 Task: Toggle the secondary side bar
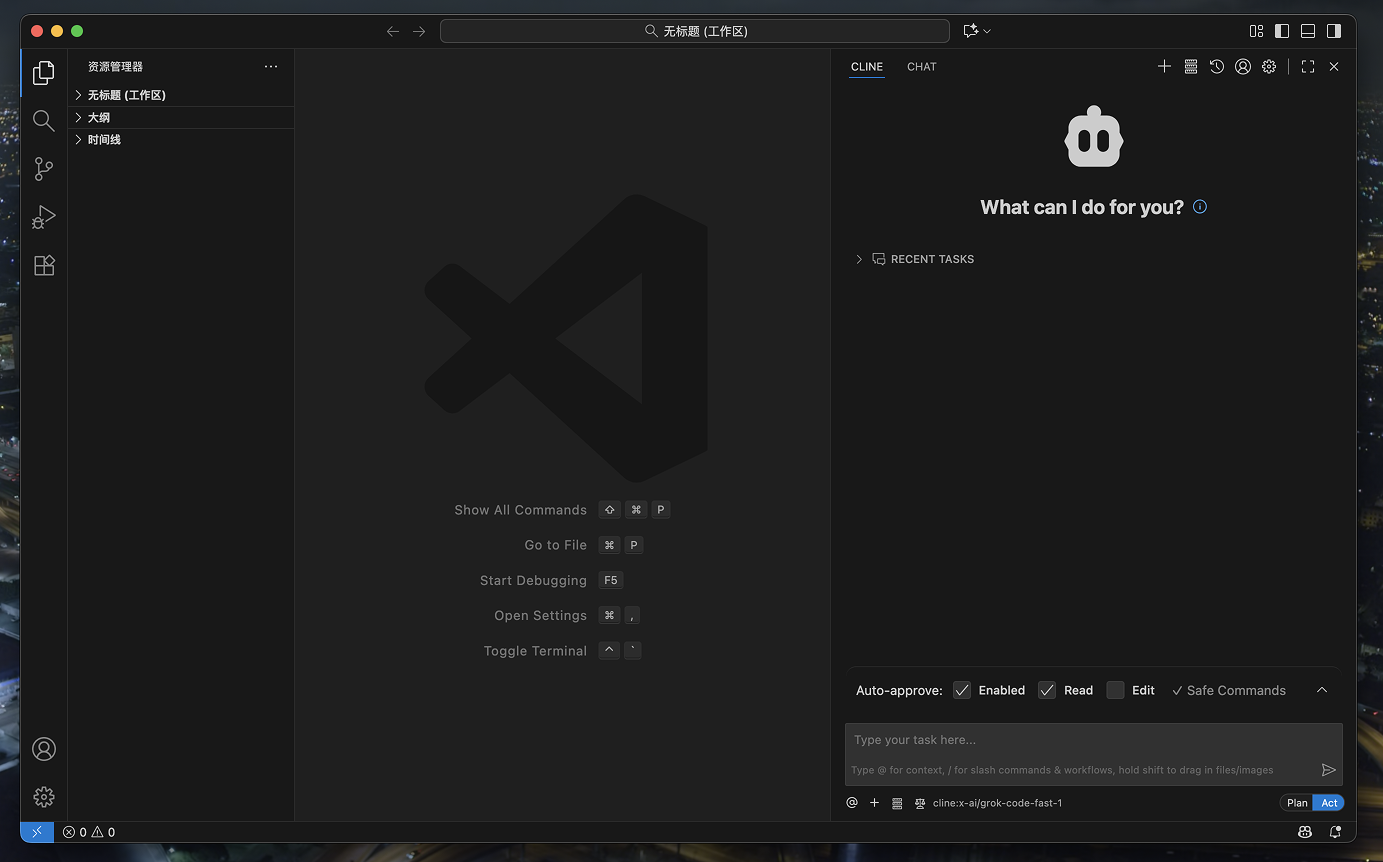(x=1334, y=31)
